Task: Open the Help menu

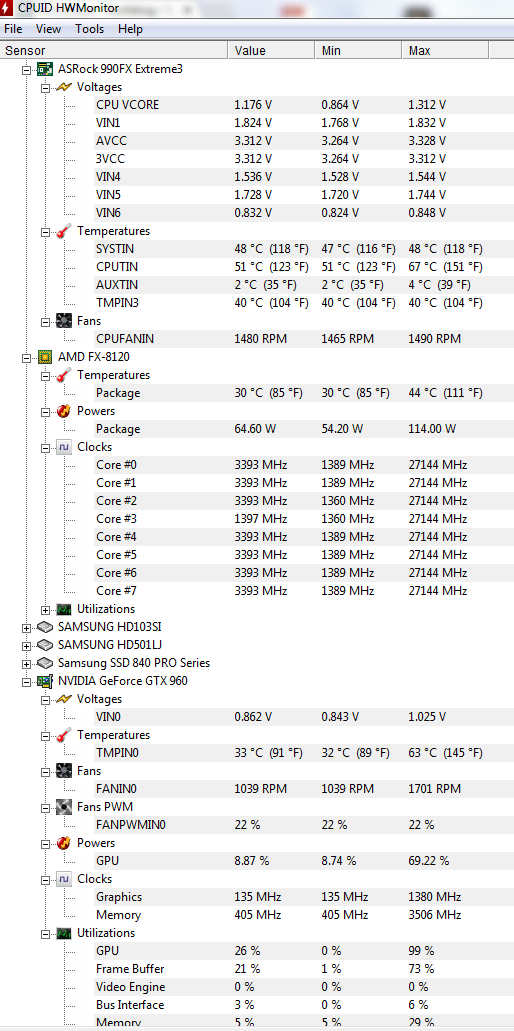Action: click(130, 29)
